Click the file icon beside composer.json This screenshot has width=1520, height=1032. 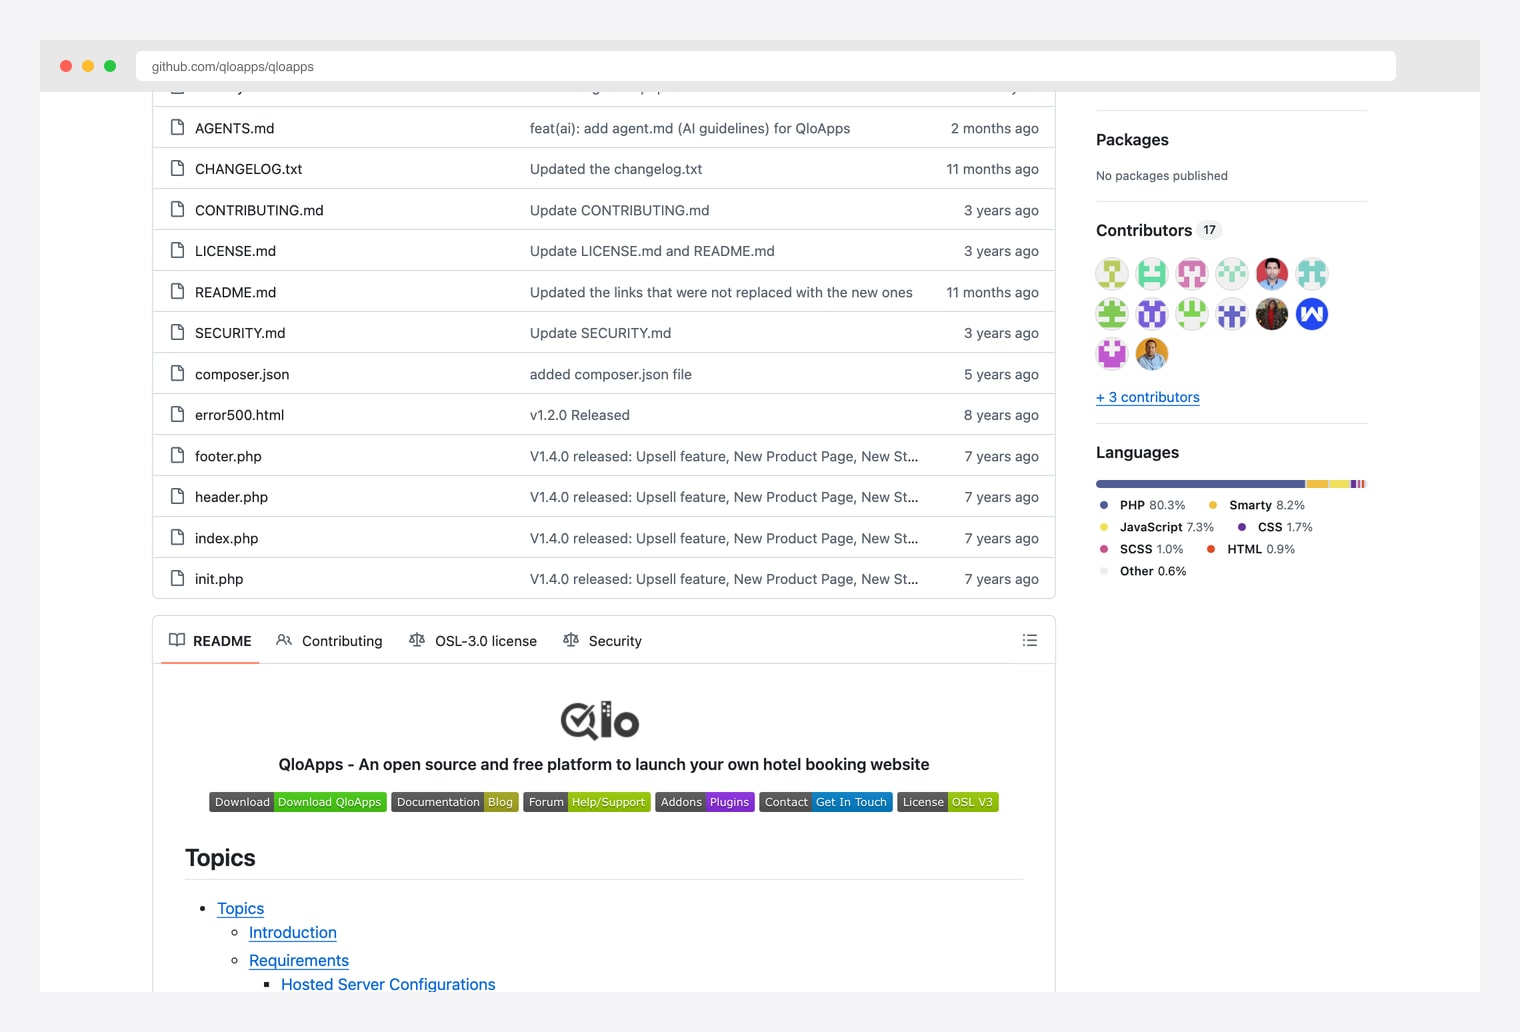(177, 373)
